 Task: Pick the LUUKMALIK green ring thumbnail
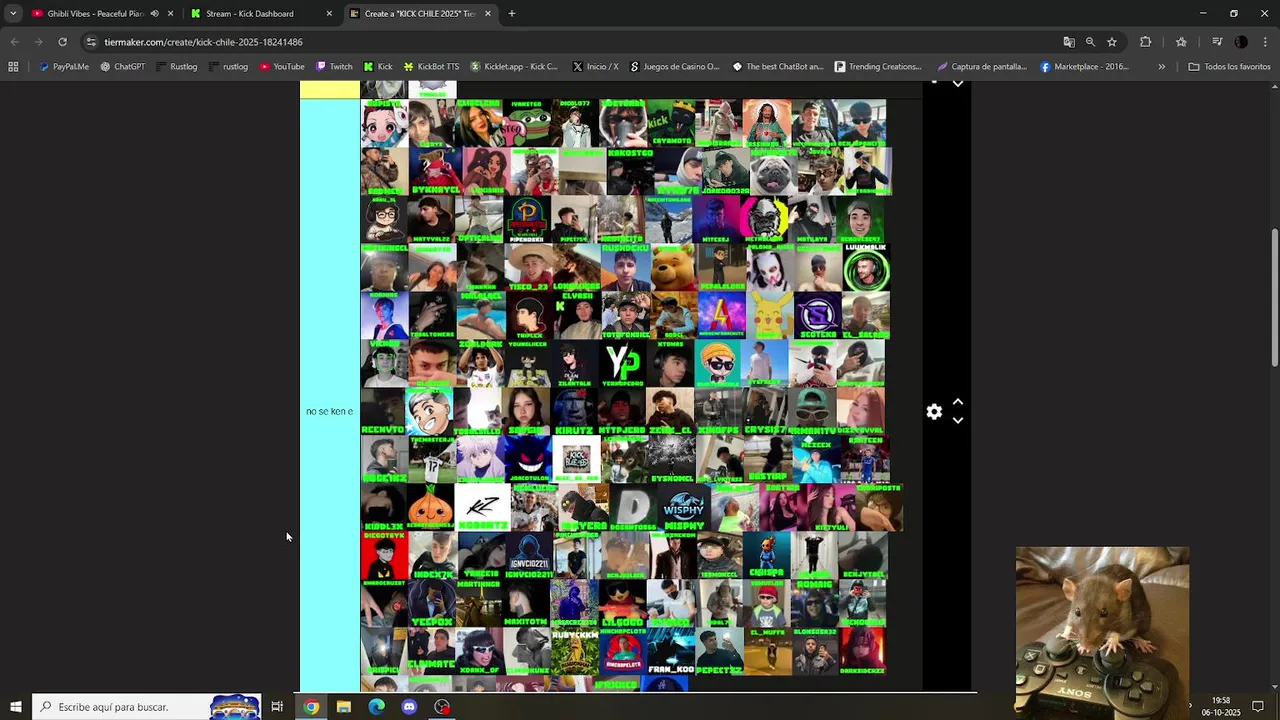click(x=866, y=267)
